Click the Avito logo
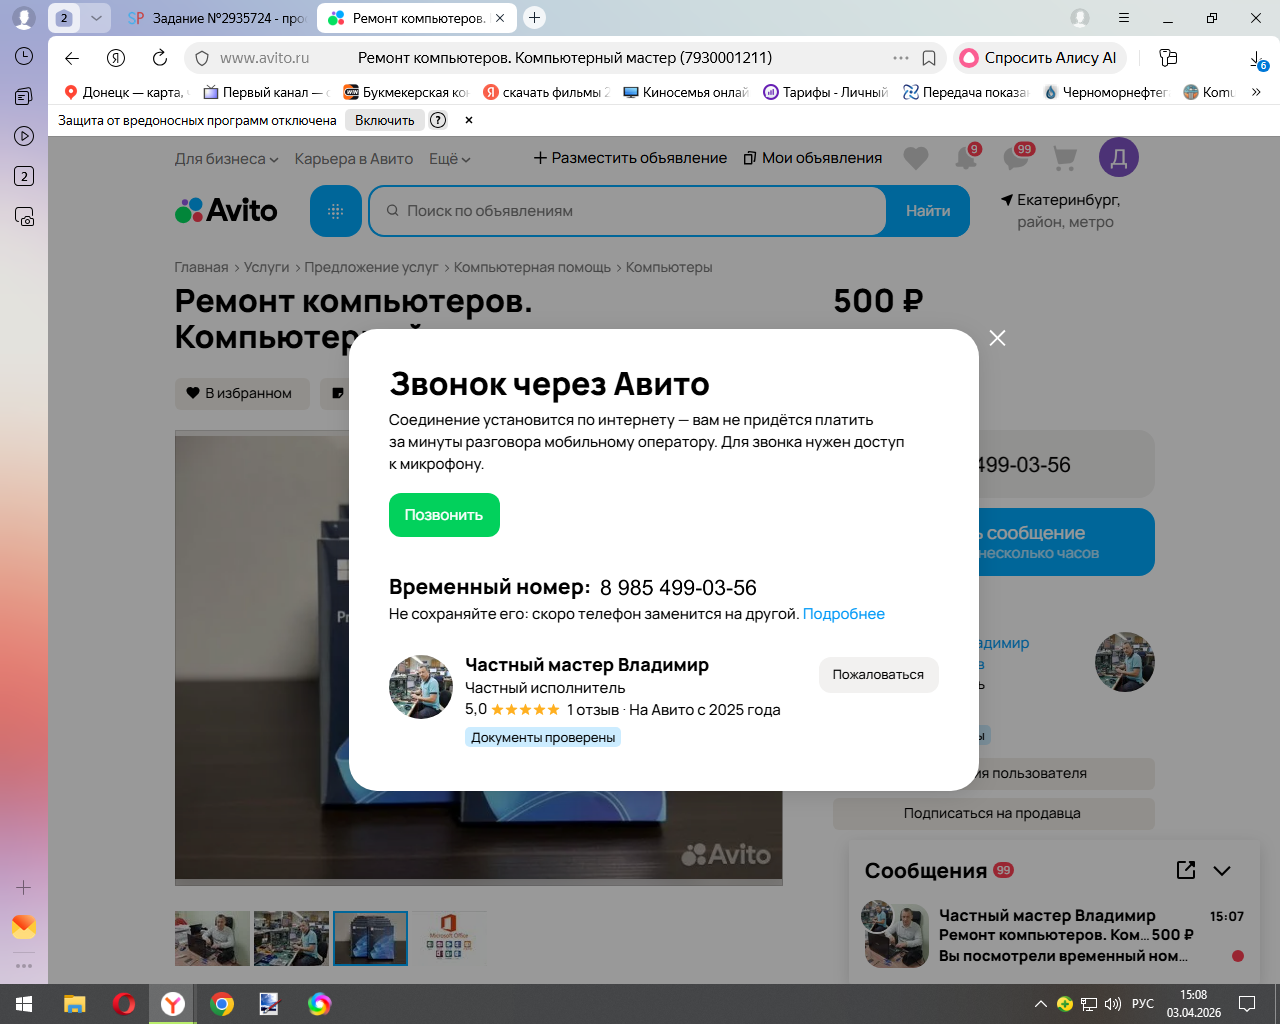Image resolution: width=1280 pixels, height=1024 pixels. 226,211
